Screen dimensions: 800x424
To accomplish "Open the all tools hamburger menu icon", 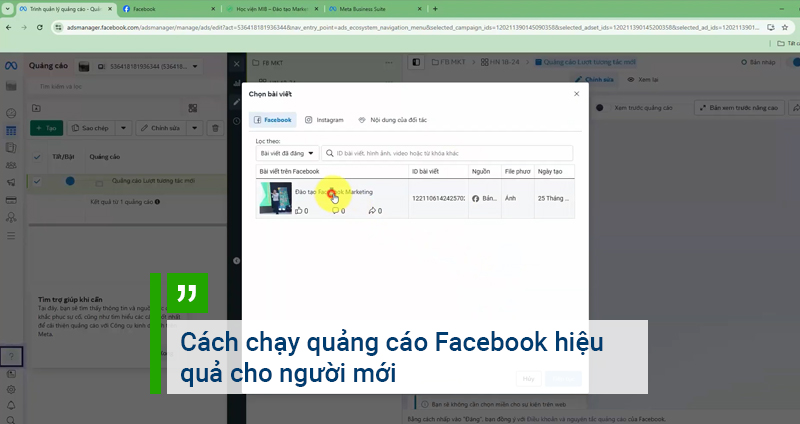I will (x=11, y=236).
